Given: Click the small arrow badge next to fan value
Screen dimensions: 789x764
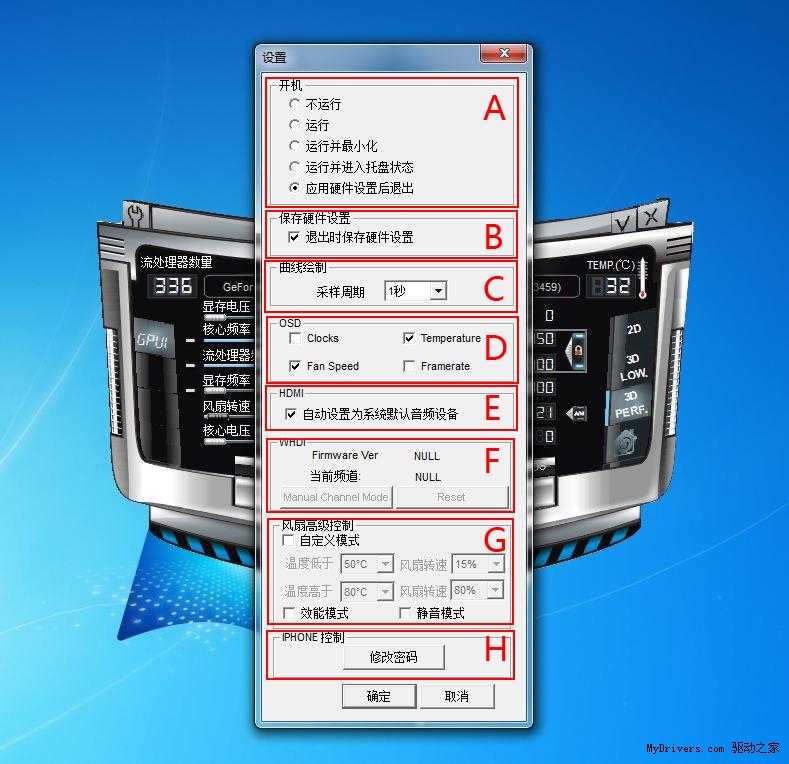Looking at the screenshot, I should pos(576,412).
